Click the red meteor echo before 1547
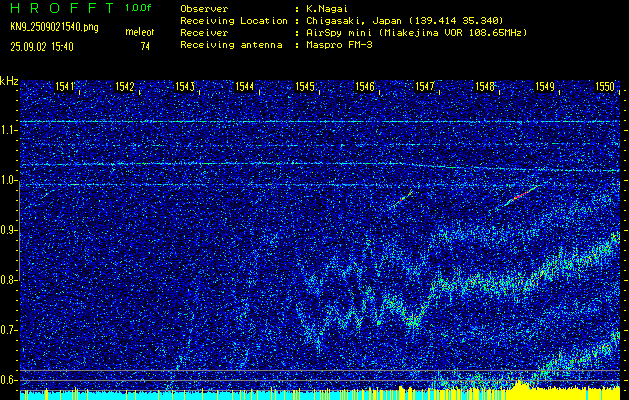The width and height of the screenshot is (629, 400). point(403,199)
